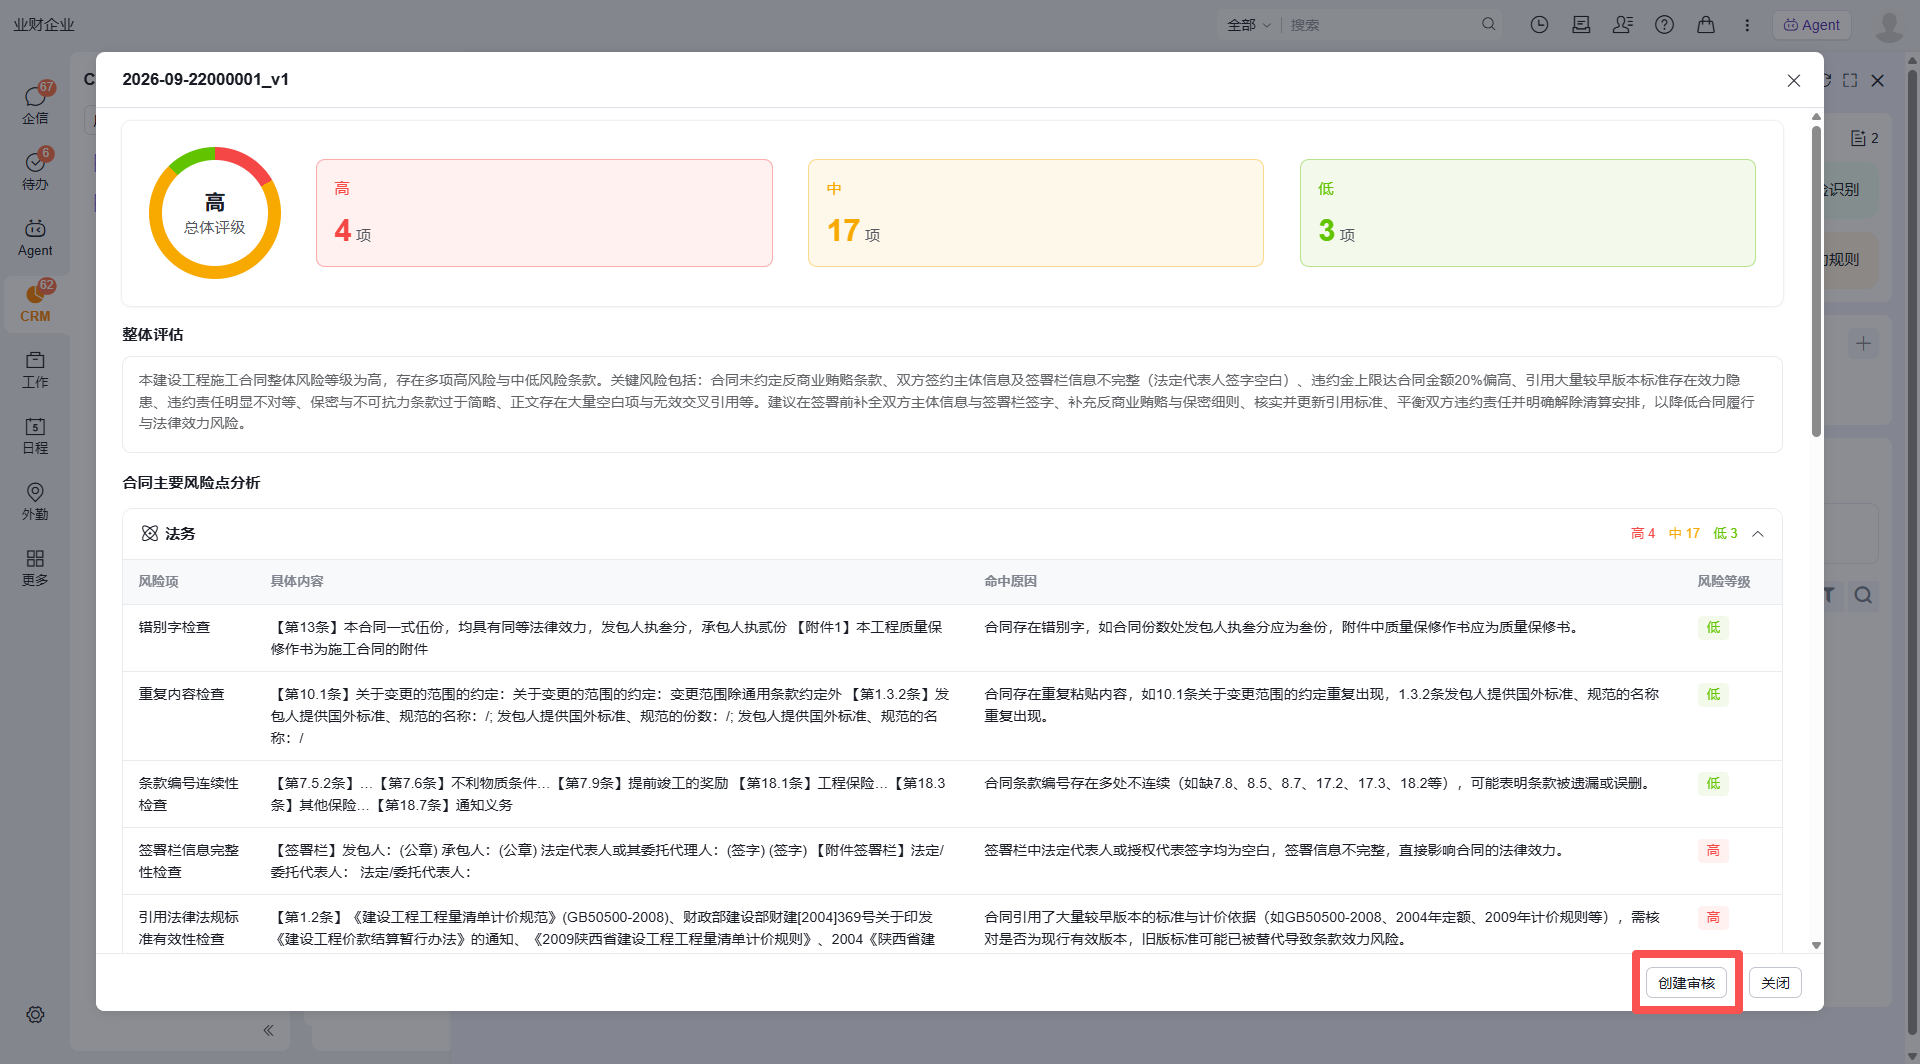Open the 外勤 location sidebar icon
Viewport: 1920px width, 1064px height.
coord(35,501)
